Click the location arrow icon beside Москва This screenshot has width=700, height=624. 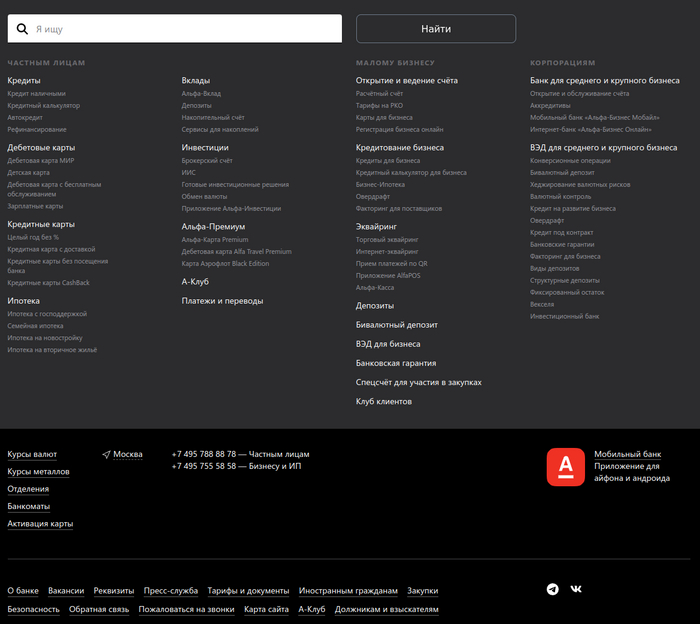(x=106, y=454)
